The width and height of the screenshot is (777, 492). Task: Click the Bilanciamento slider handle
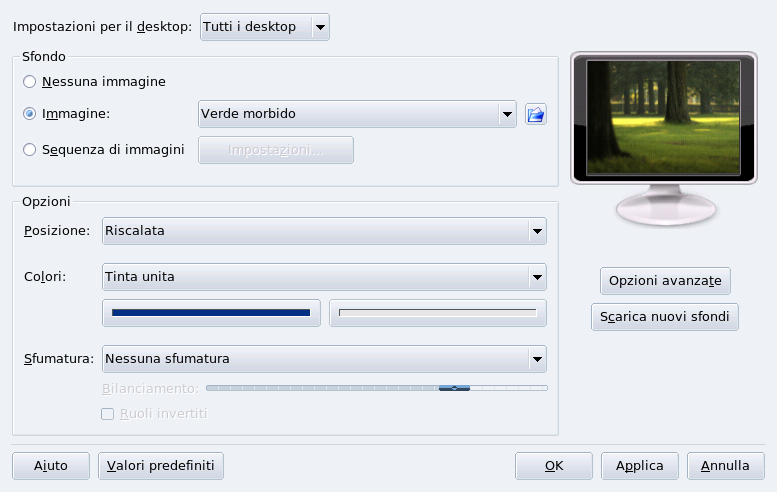coord(454,387)
